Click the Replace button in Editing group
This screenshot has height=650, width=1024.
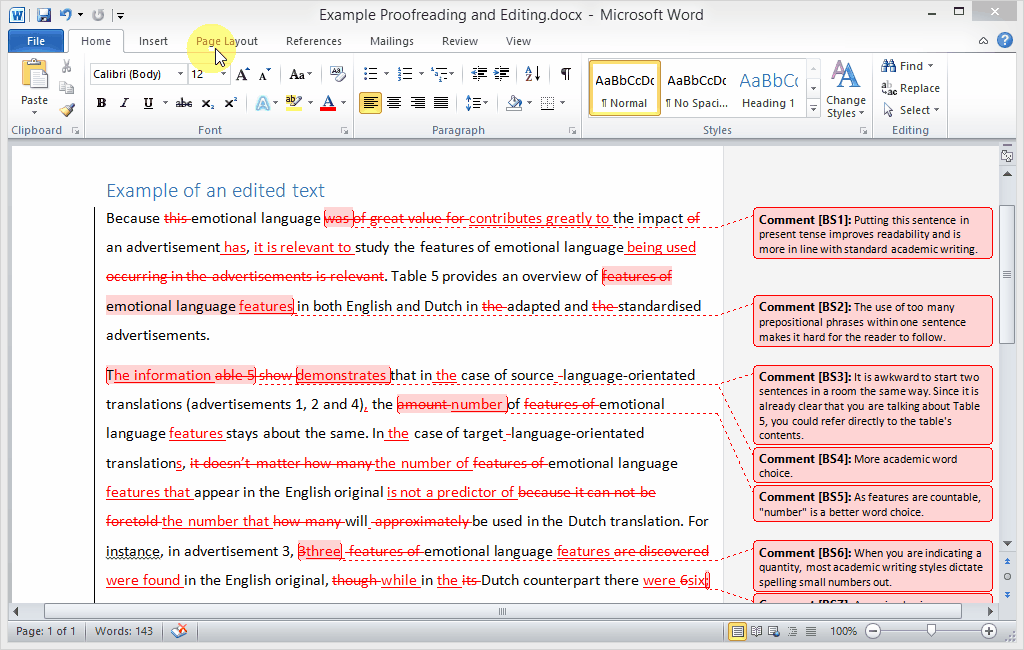click(911, 88)
